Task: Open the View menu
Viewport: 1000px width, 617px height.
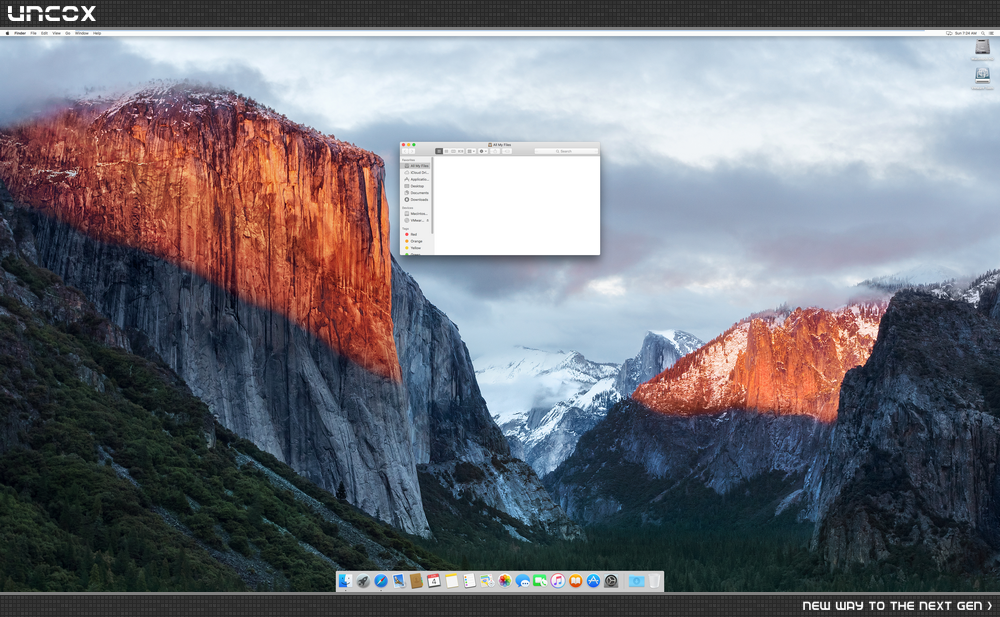Action: [56, 33]
